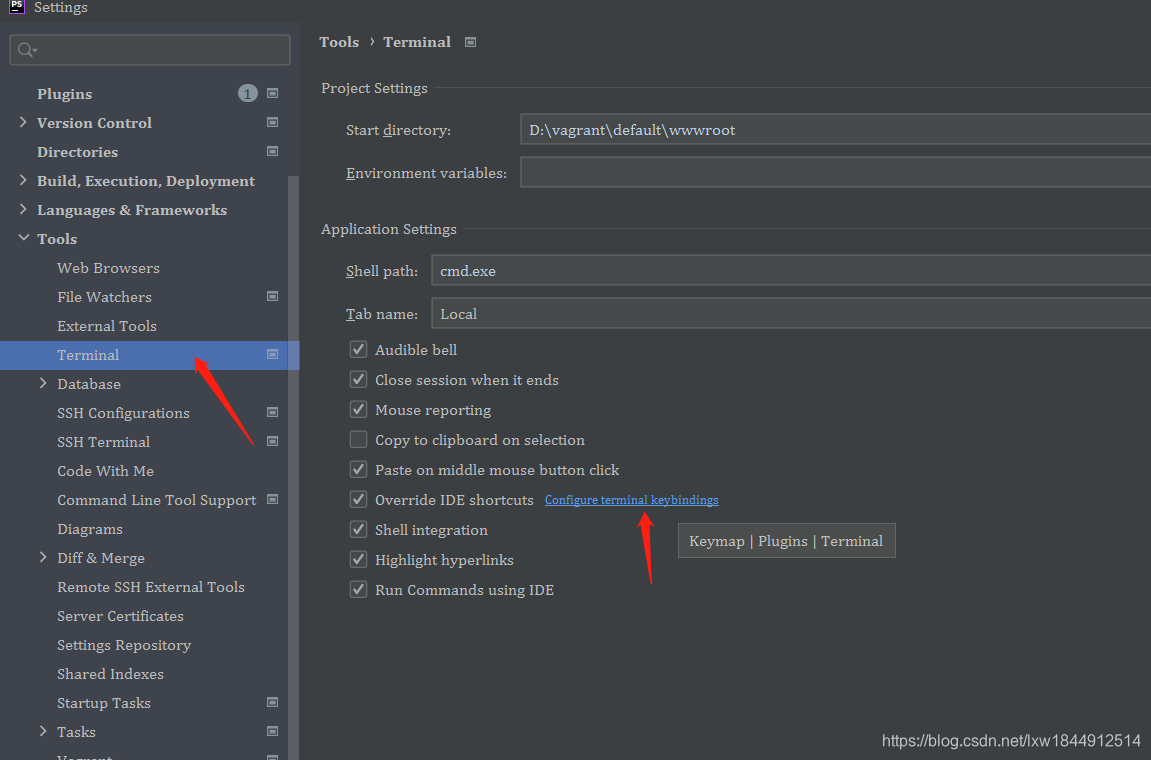Click the badge counter on Plugins

click(x=247, y=93)
